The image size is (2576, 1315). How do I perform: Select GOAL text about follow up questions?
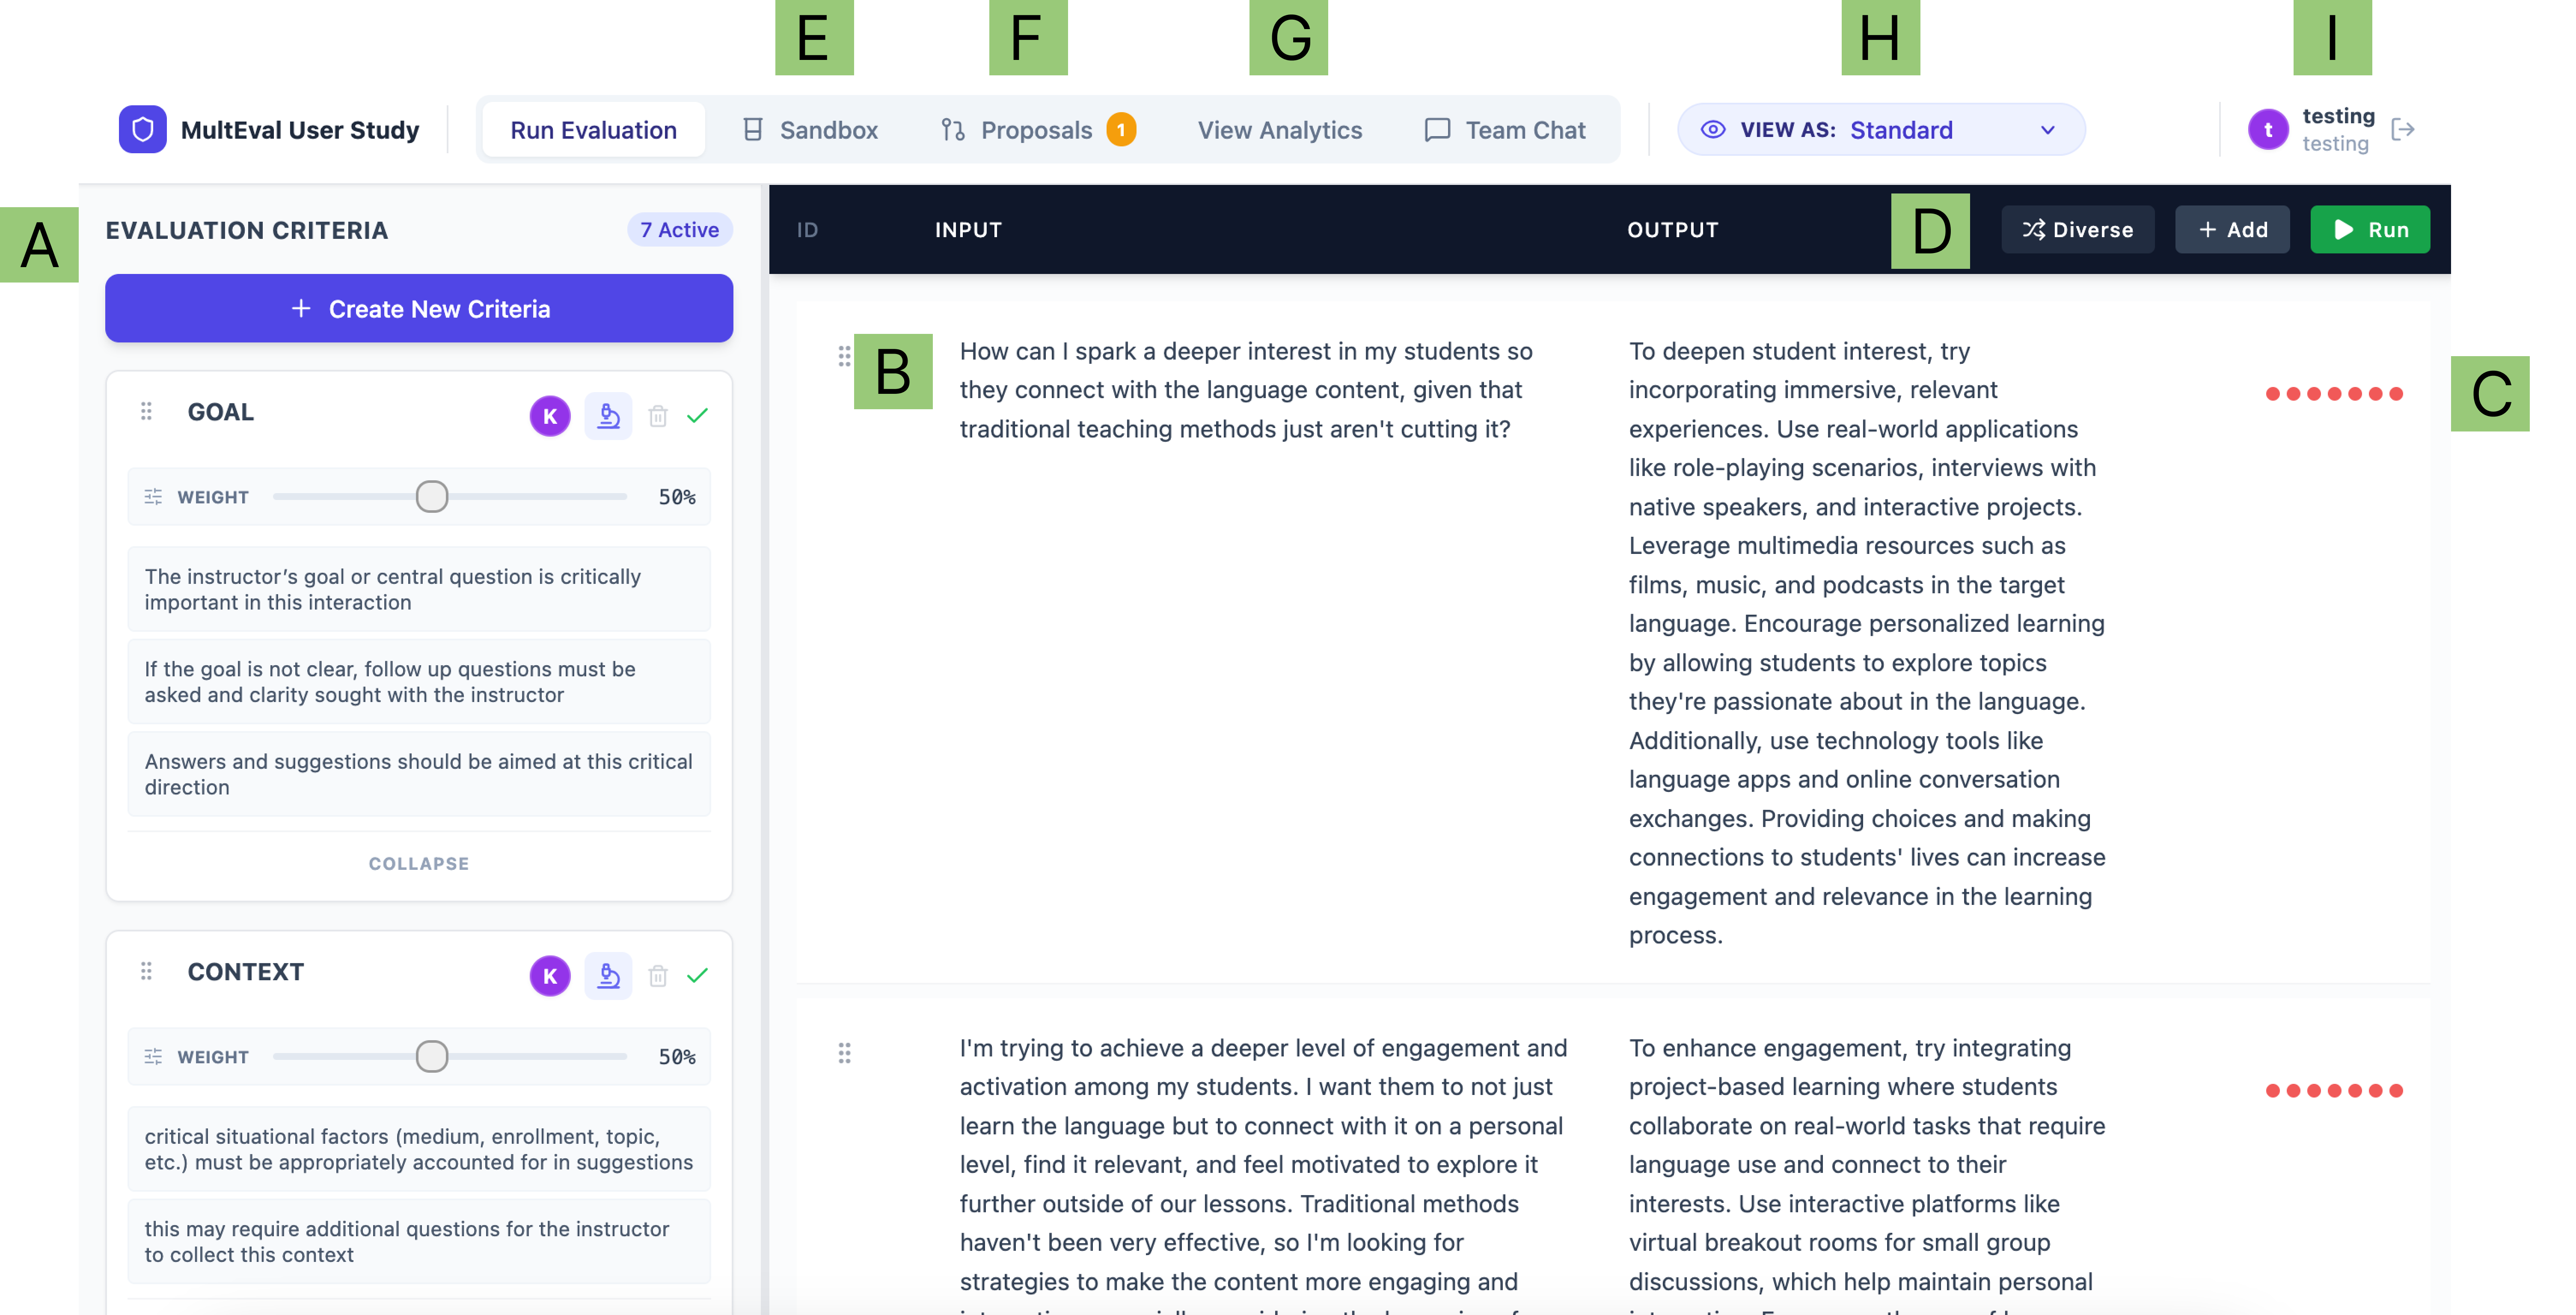click(419, 682)
